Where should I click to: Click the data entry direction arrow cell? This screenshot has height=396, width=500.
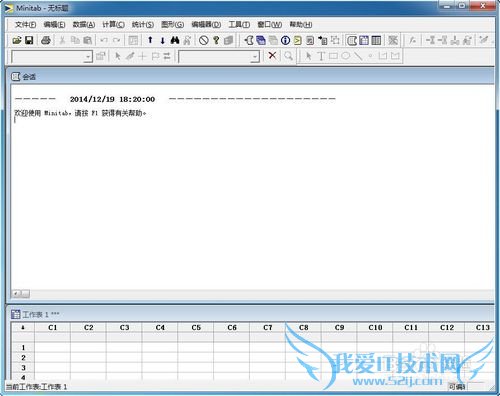(x=23, y=328)
